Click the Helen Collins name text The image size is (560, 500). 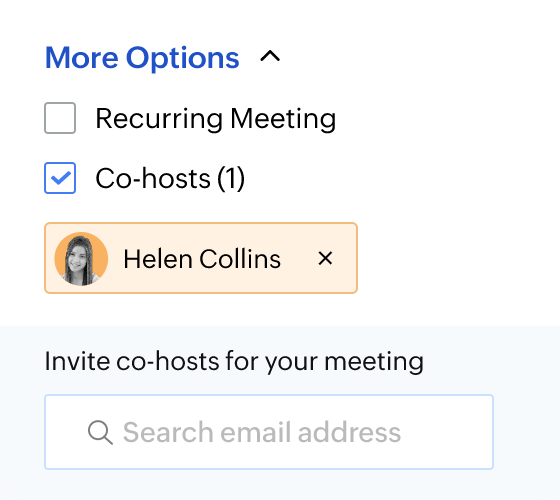tap(202, 259)
